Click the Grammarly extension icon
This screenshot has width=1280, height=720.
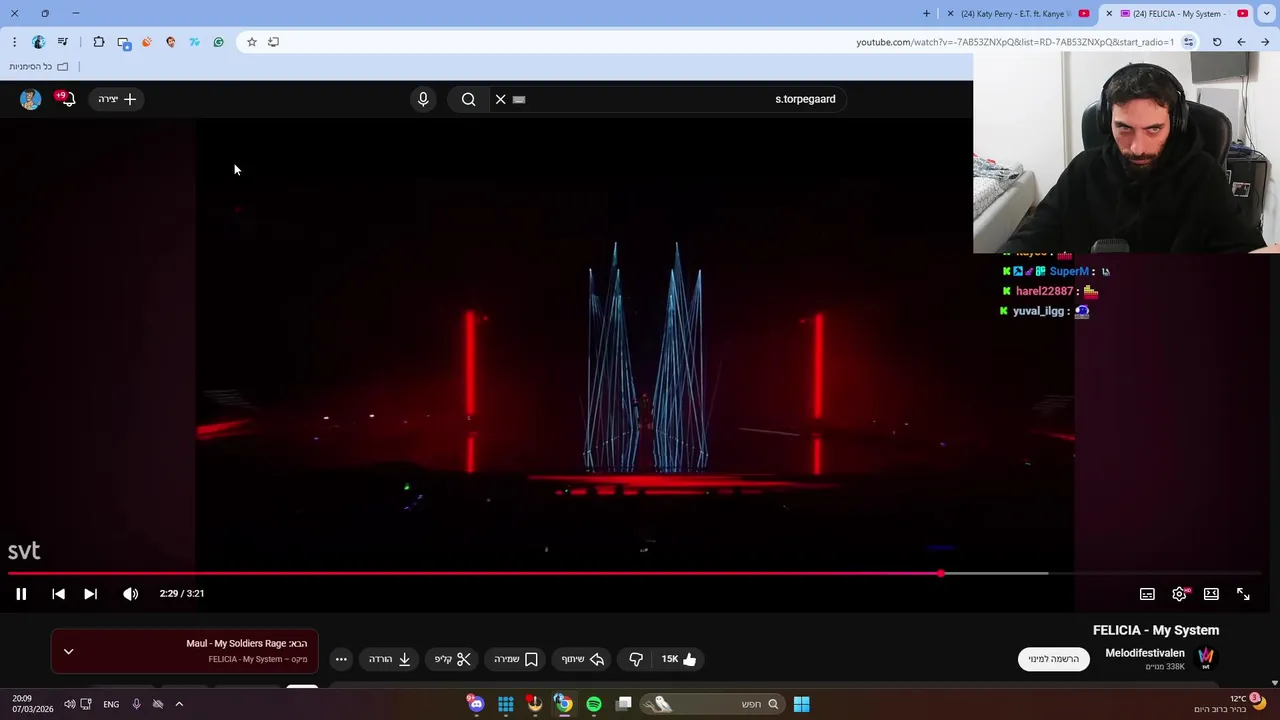219,42
